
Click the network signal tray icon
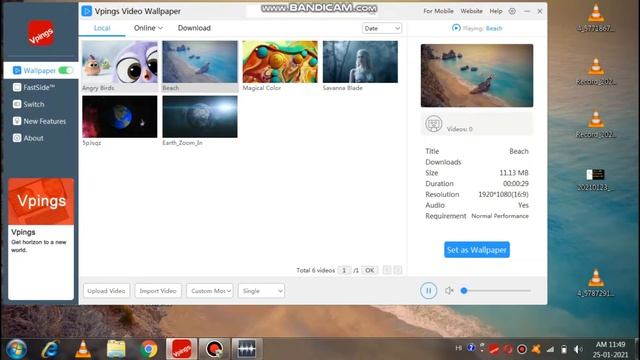550,349
